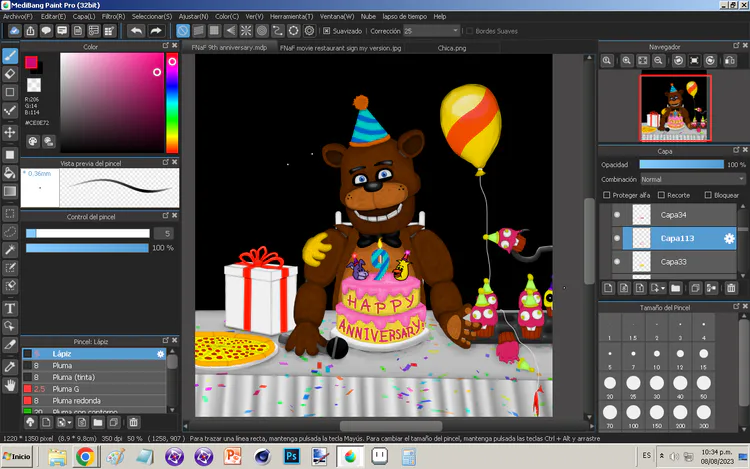750x469 pixels.
Task: Click the brush opacity slider at 100%
Action: (87, 247)
